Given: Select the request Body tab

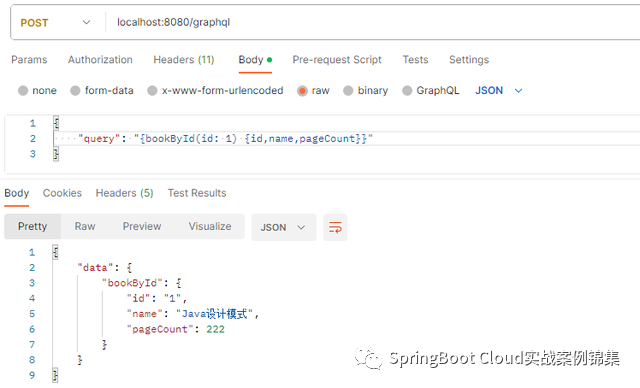Looking at the screenshot, I should point(255,60).
